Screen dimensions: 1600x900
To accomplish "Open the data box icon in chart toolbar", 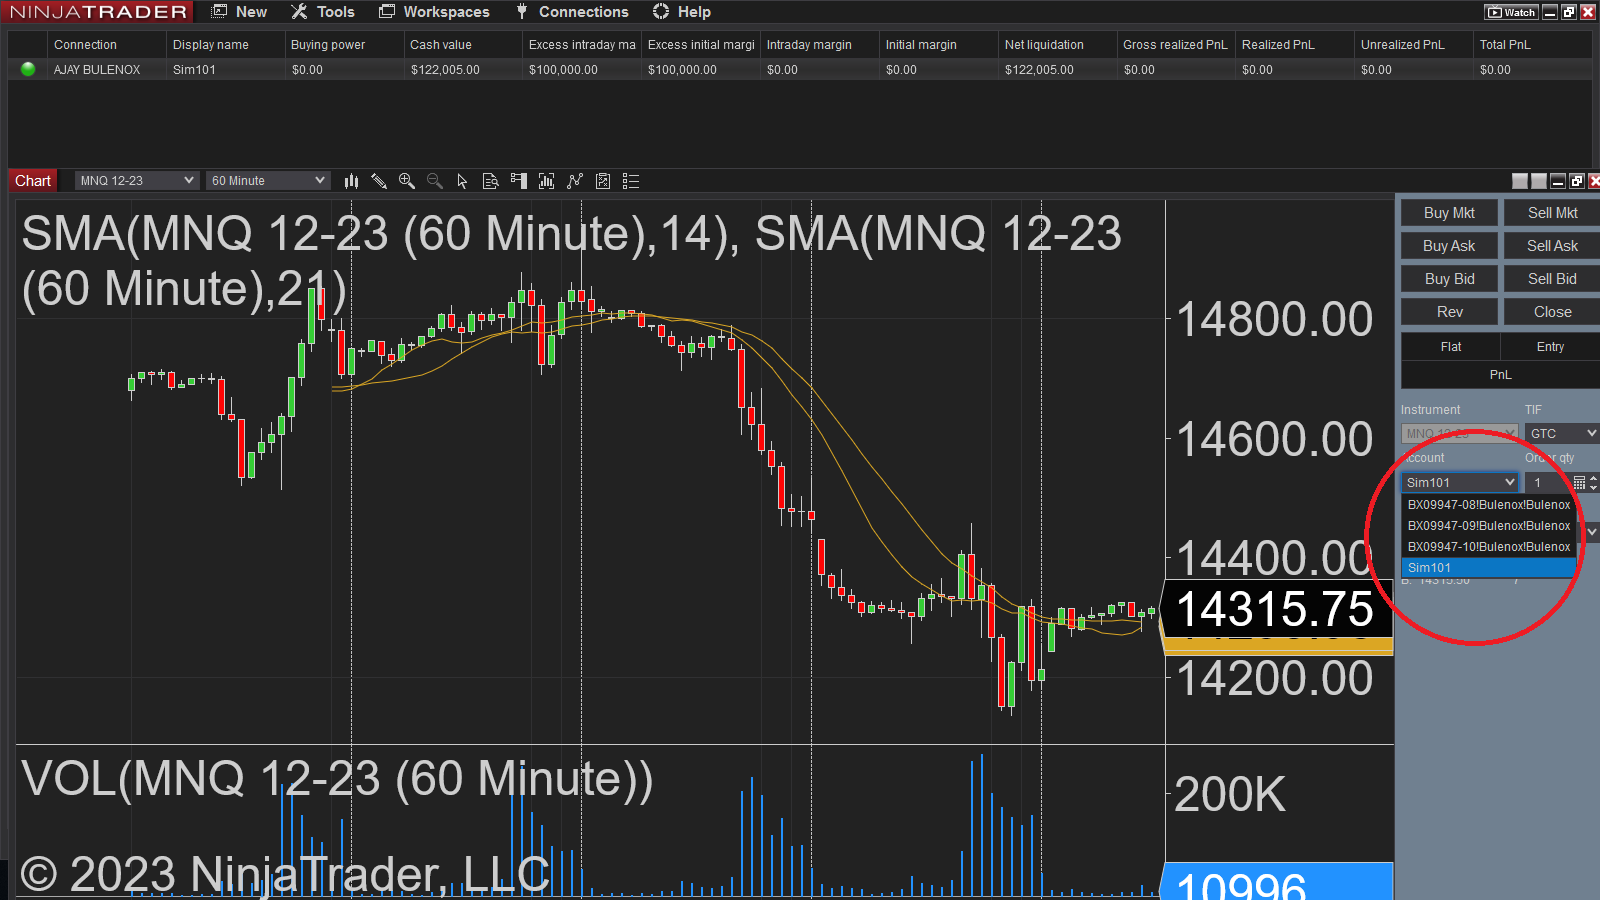I will click(490, 181).
